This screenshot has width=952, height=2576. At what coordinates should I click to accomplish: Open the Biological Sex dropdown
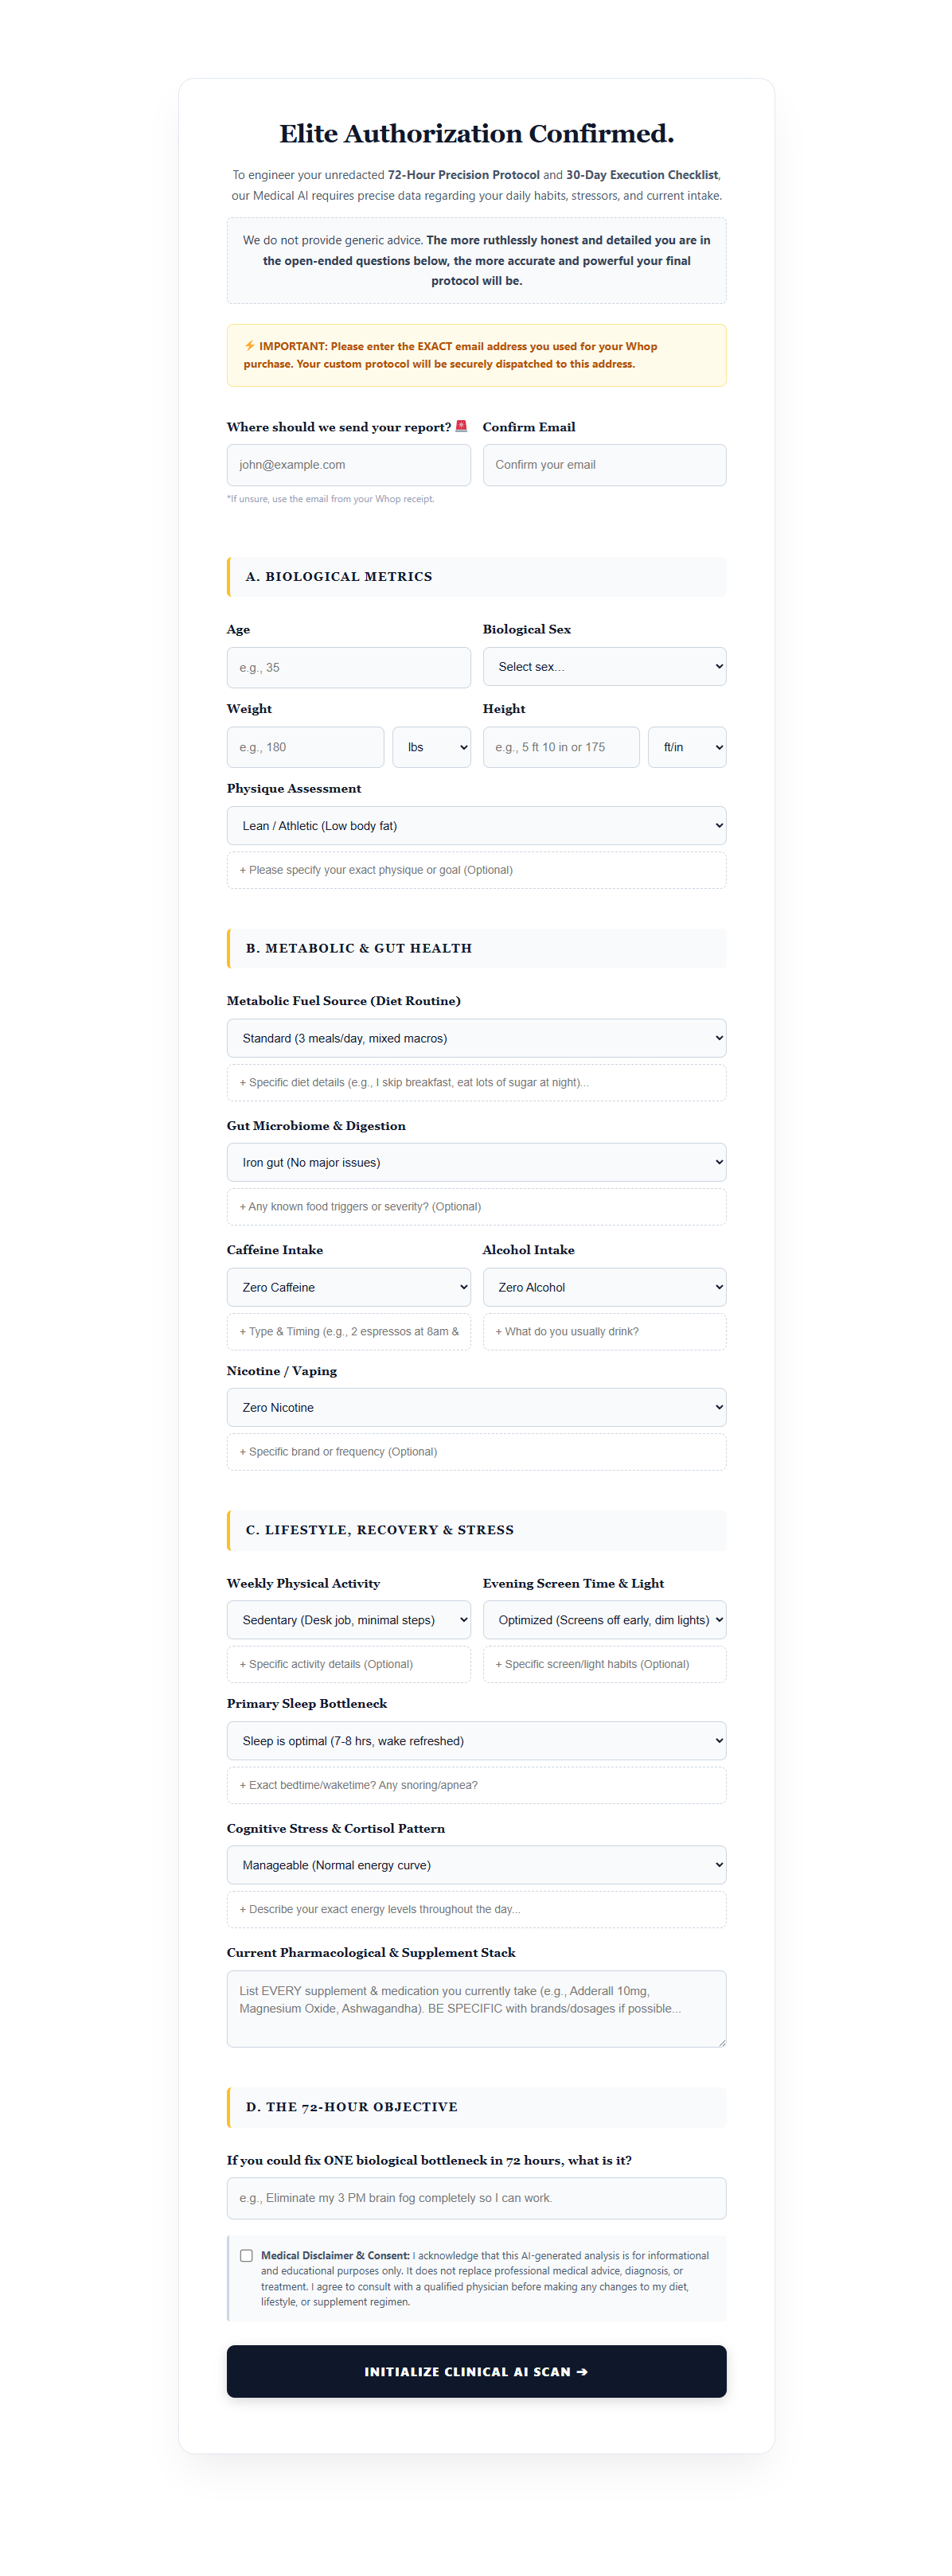point(604,667)
